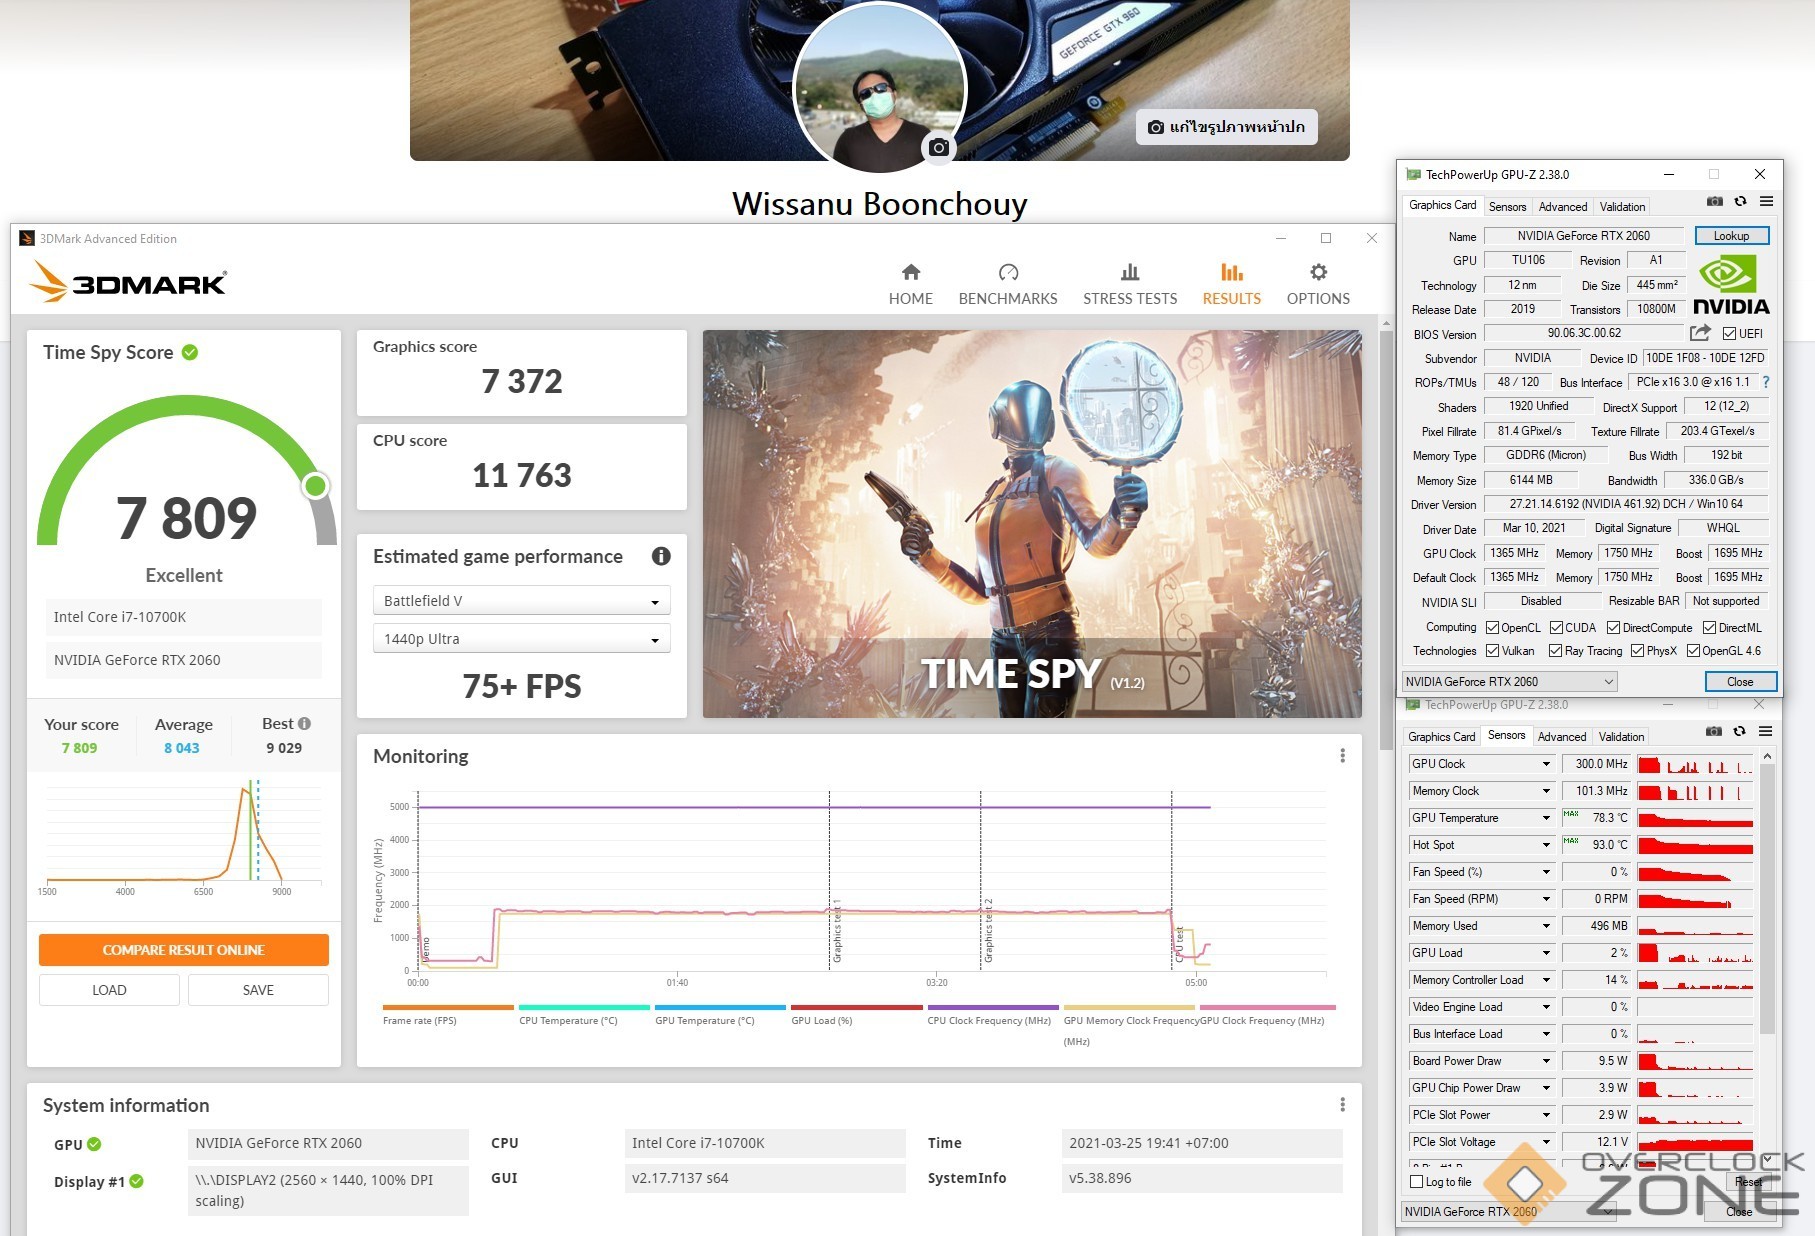Click the GPU-Z screenshot camera icon
The width and height of the screenshot is (1815, 1236).
[x=1714, y=202]
